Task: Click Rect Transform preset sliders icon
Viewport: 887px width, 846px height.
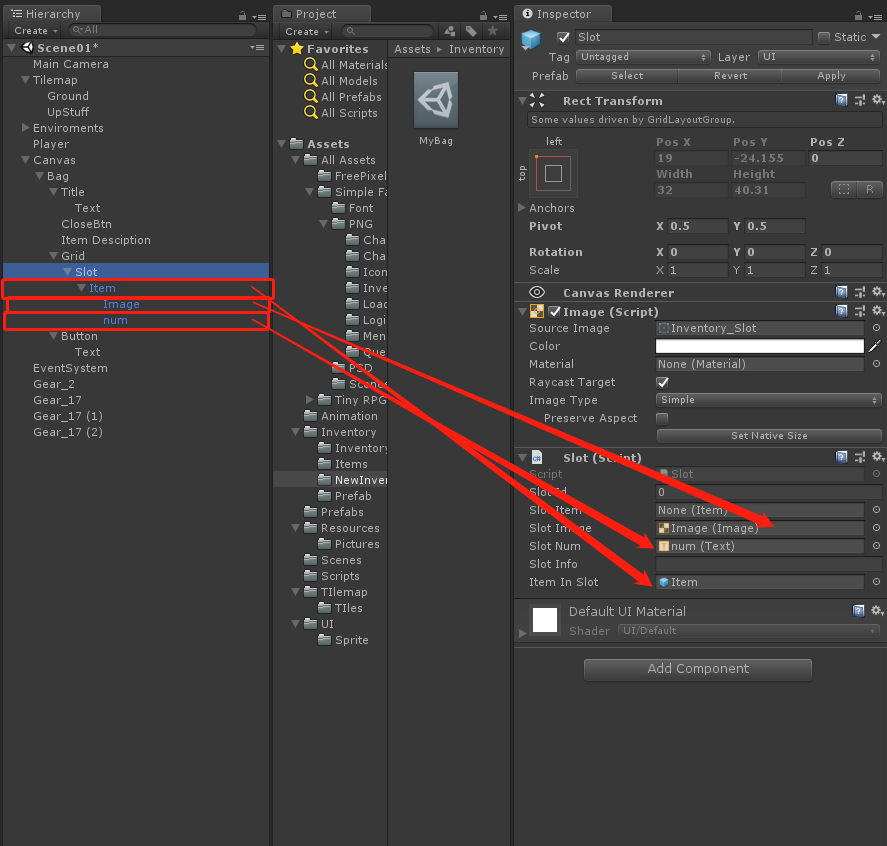Action: (x=860, y=100)
